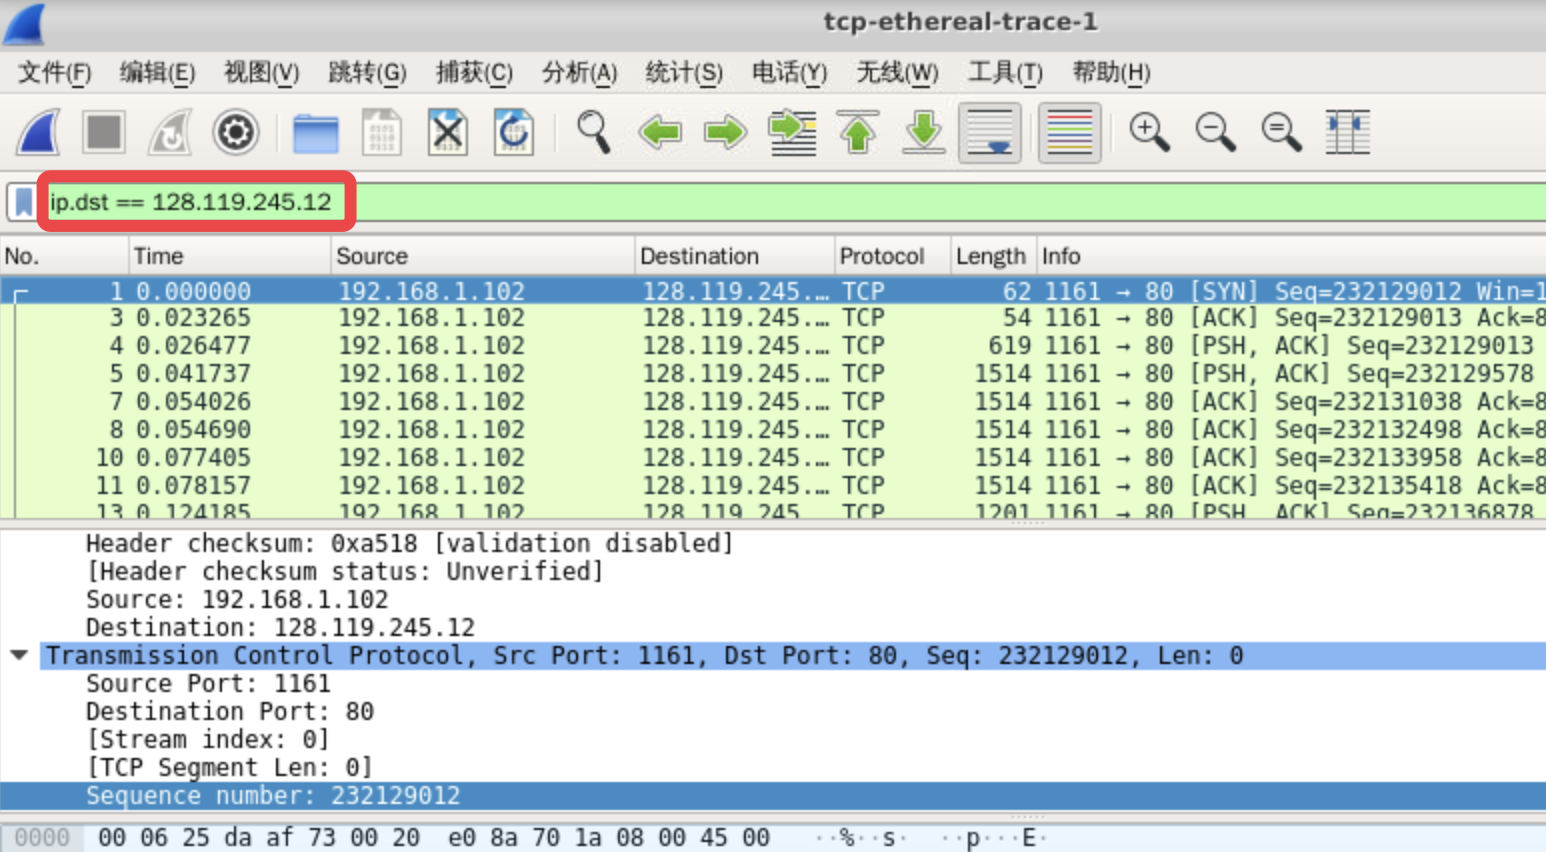Open a capture file folder icon
The image size is (1546, 852).
[x=315, y=132]
